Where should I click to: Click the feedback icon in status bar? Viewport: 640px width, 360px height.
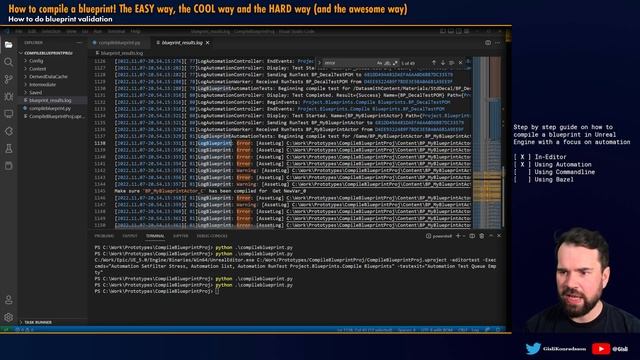(487, 329)
